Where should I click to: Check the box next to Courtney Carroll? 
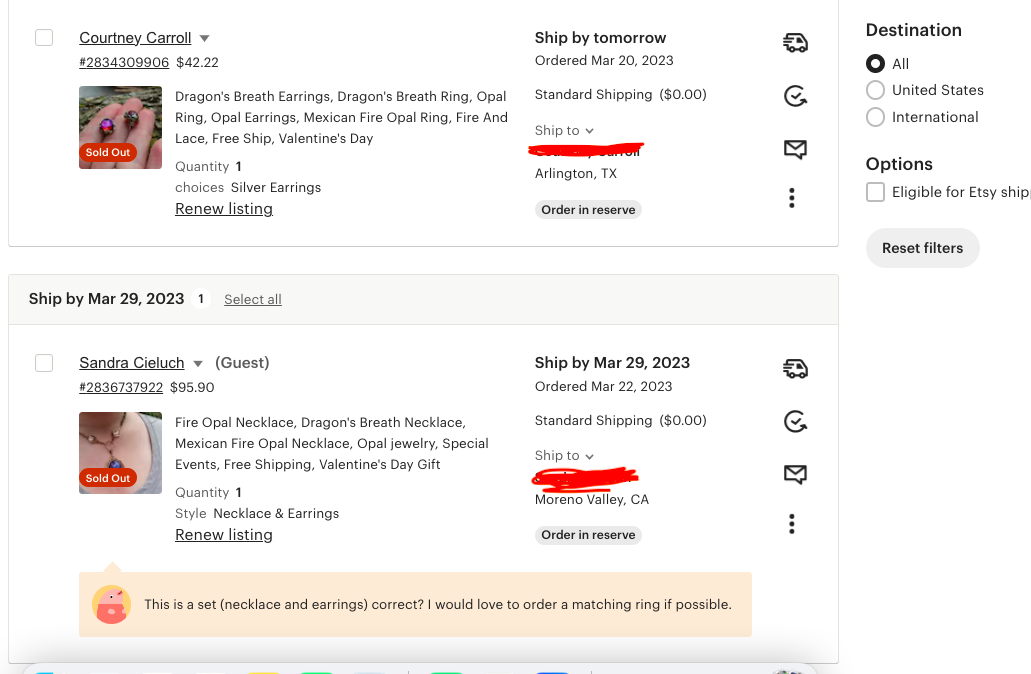(x=44, y=37)
